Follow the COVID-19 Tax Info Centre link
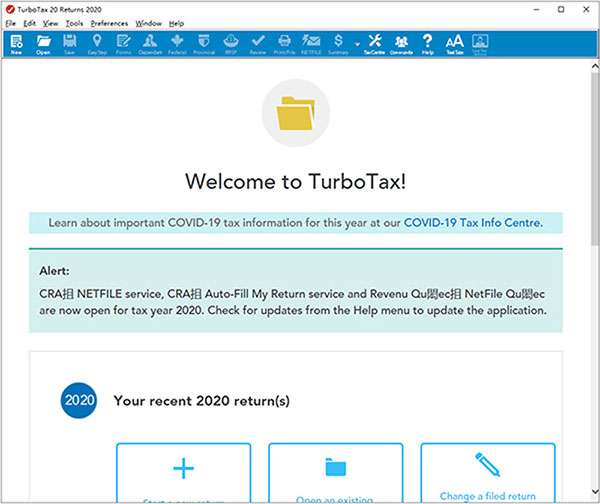The image size is (600, 504). [473, 223]
